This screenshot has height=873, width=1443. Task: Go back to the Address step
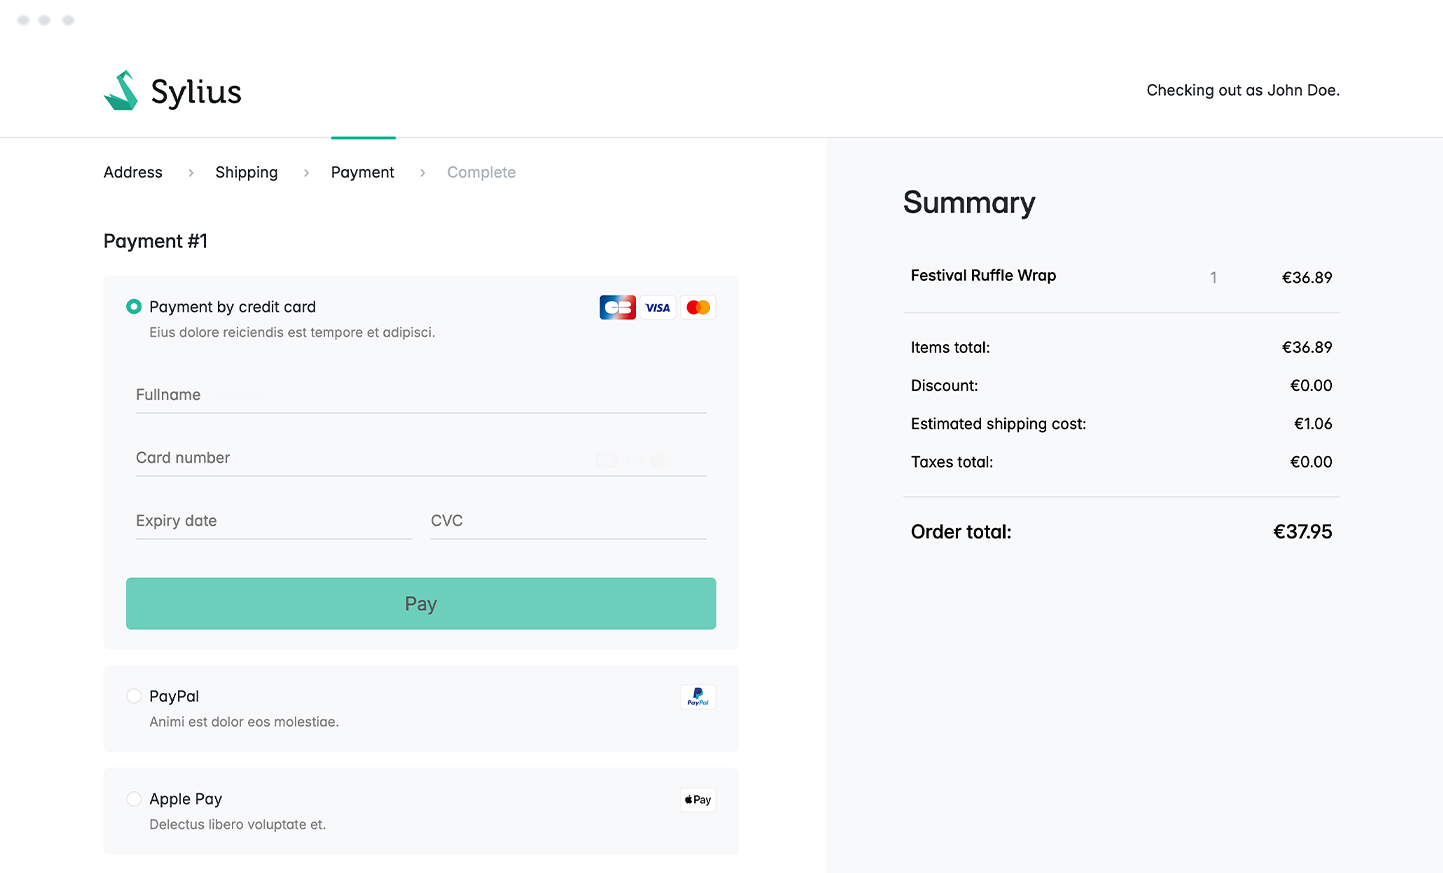[132, 172]
